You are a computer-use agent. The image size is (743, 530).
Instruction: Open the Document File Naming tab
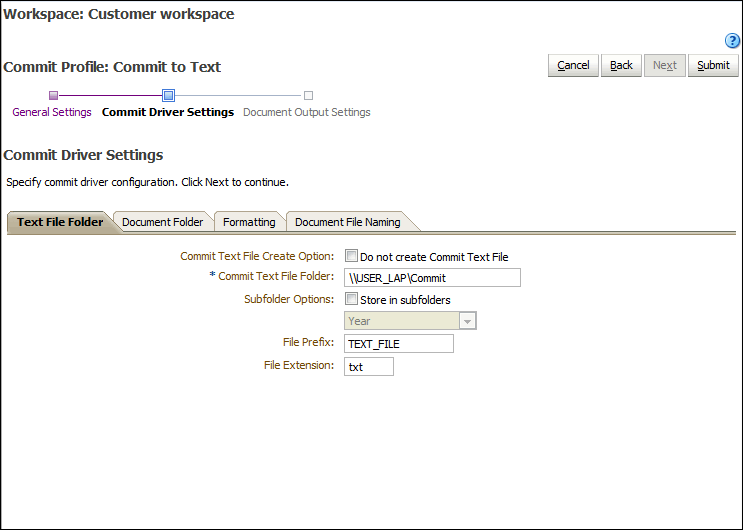[348, 222]
